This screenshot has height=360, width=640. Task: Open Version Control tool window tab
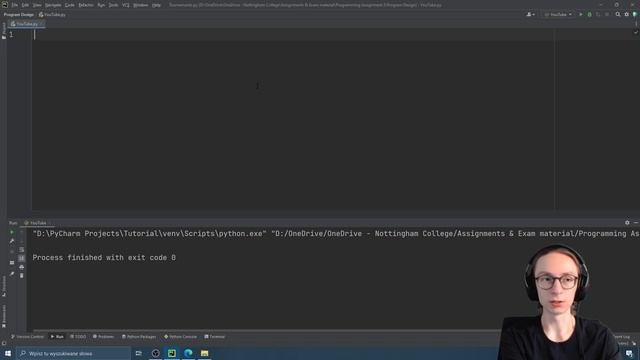(27, 337)
